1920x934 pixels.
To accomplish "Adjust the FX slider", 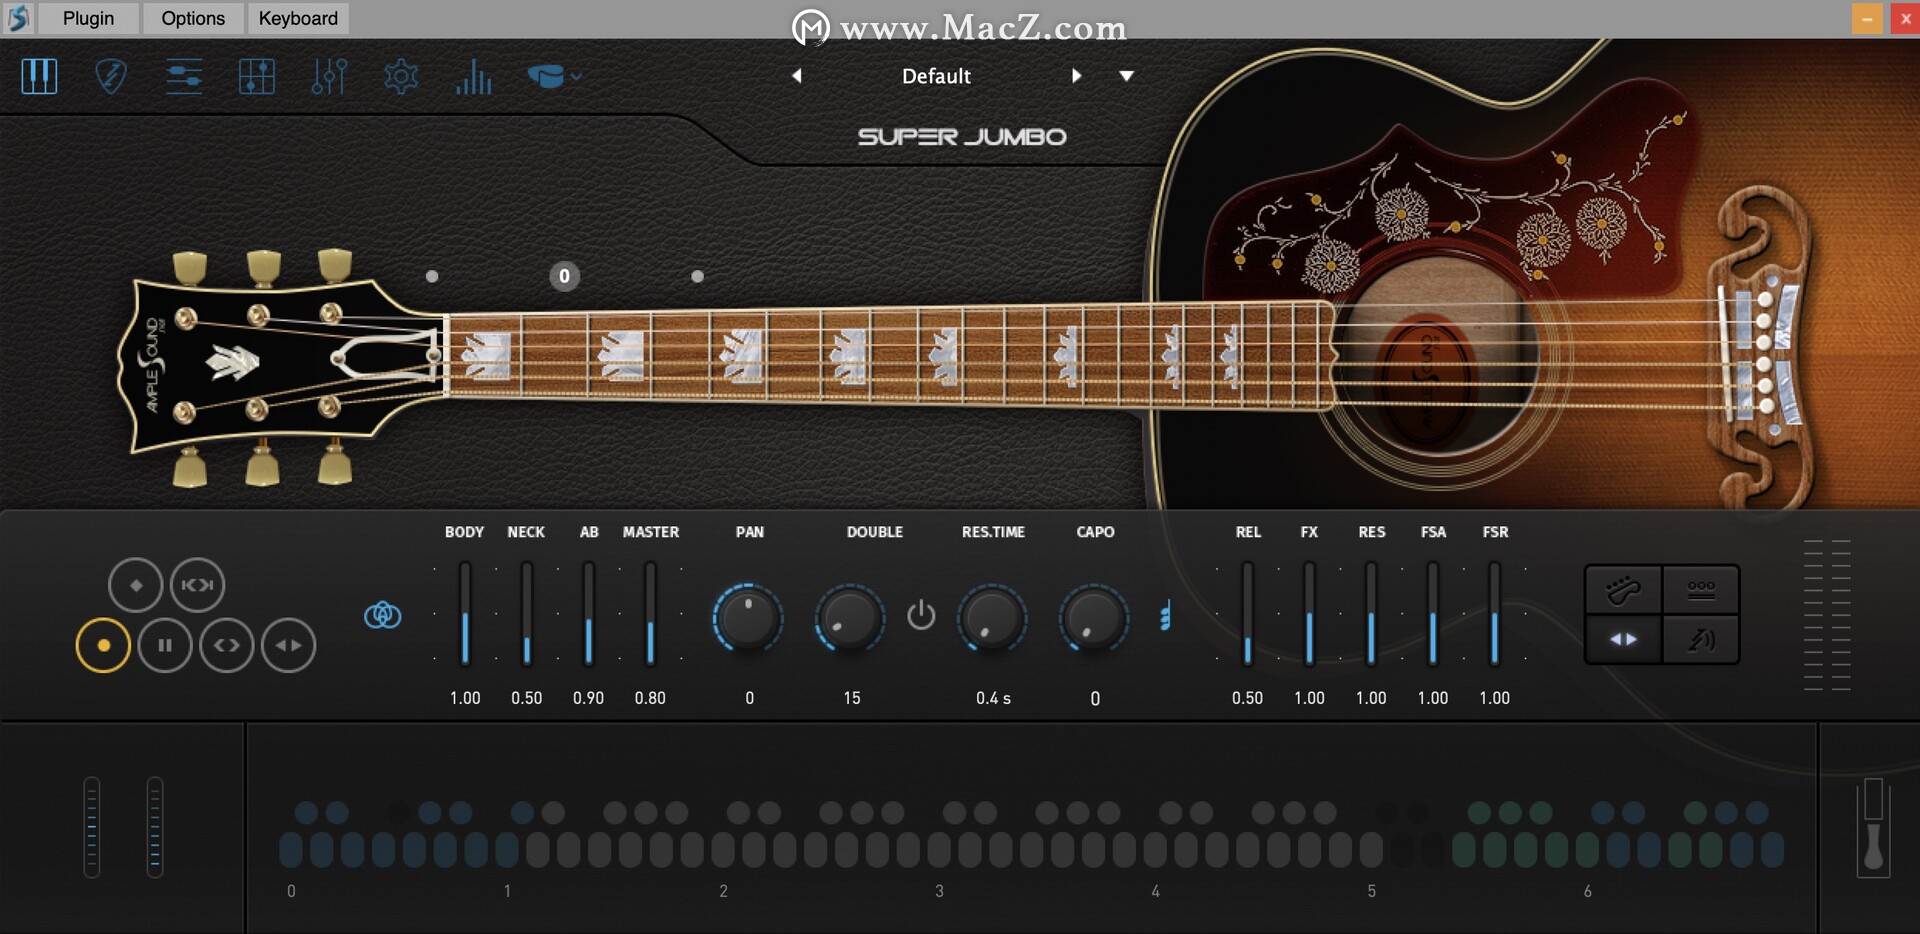I will point(1310,614).
